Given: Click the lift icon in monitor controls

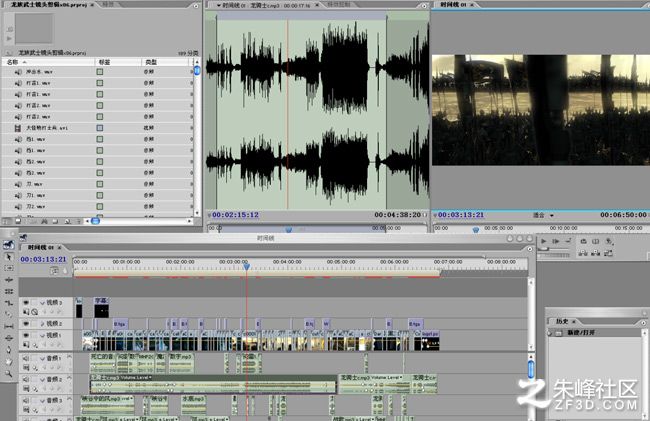Looking at the screenshot, I should click(x=583, y=253).
